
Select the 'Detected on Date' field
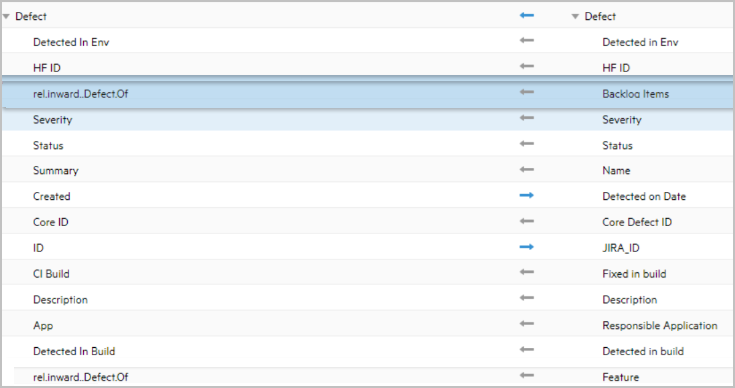pyautogui.click(x=644, y=196)
